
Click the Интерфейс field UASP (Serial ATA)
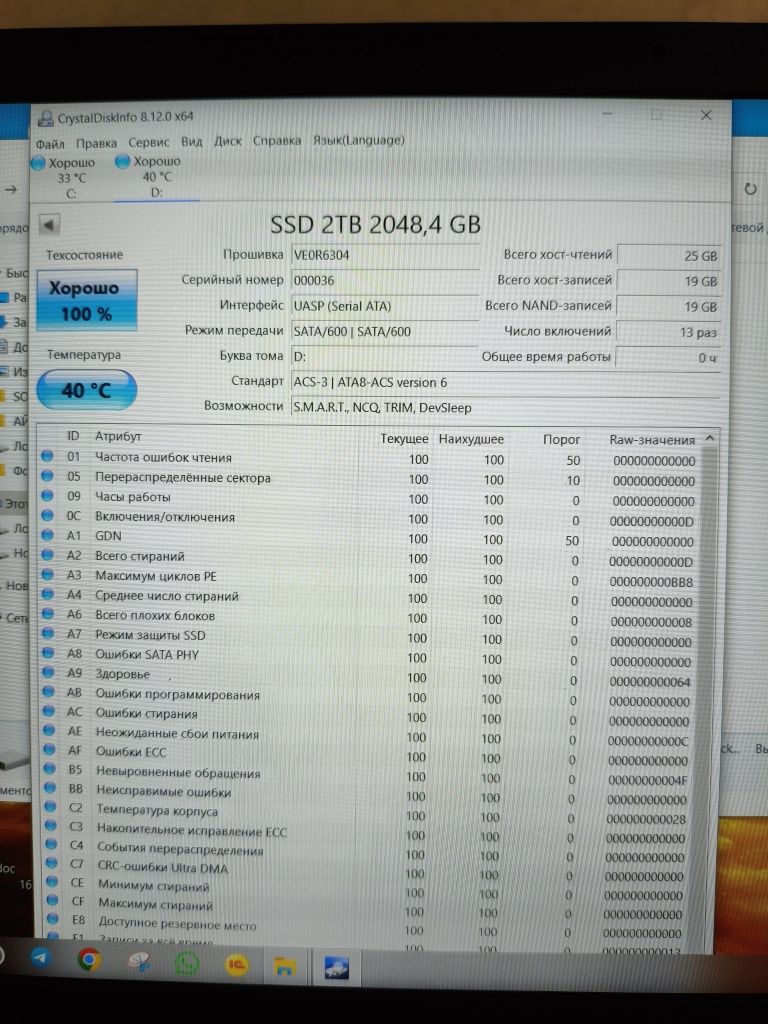coord(384,306)
